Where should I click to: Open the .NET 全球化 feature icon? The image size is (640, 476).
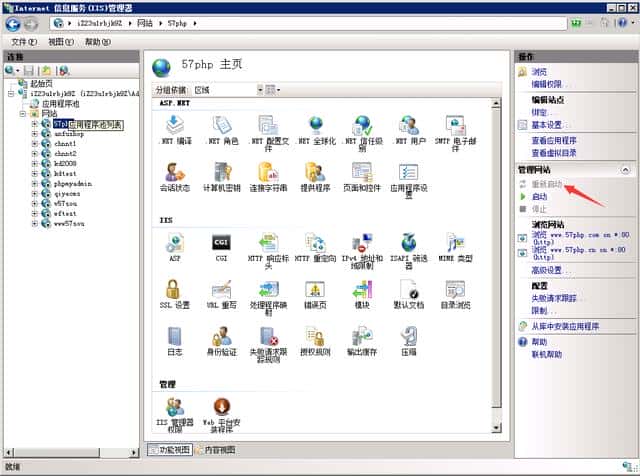pyautogui.click(x=316, y=125)
